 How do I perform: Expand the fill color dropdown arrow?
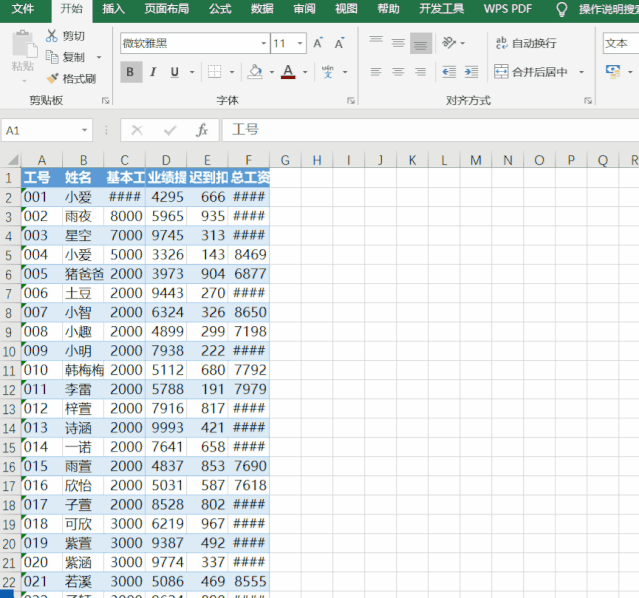click(x=272, y=72)
